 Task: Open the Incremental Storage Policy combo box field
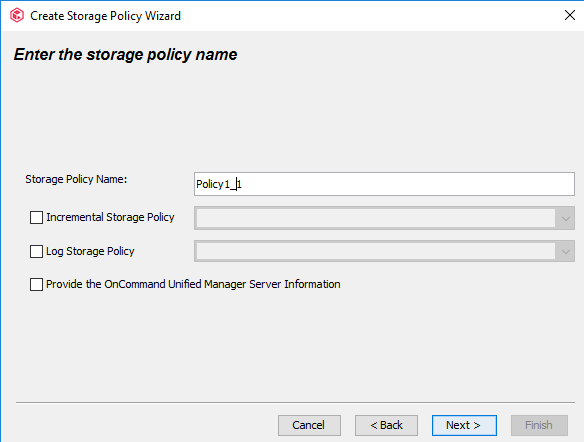pyautogui.click(x=384, y=218)
